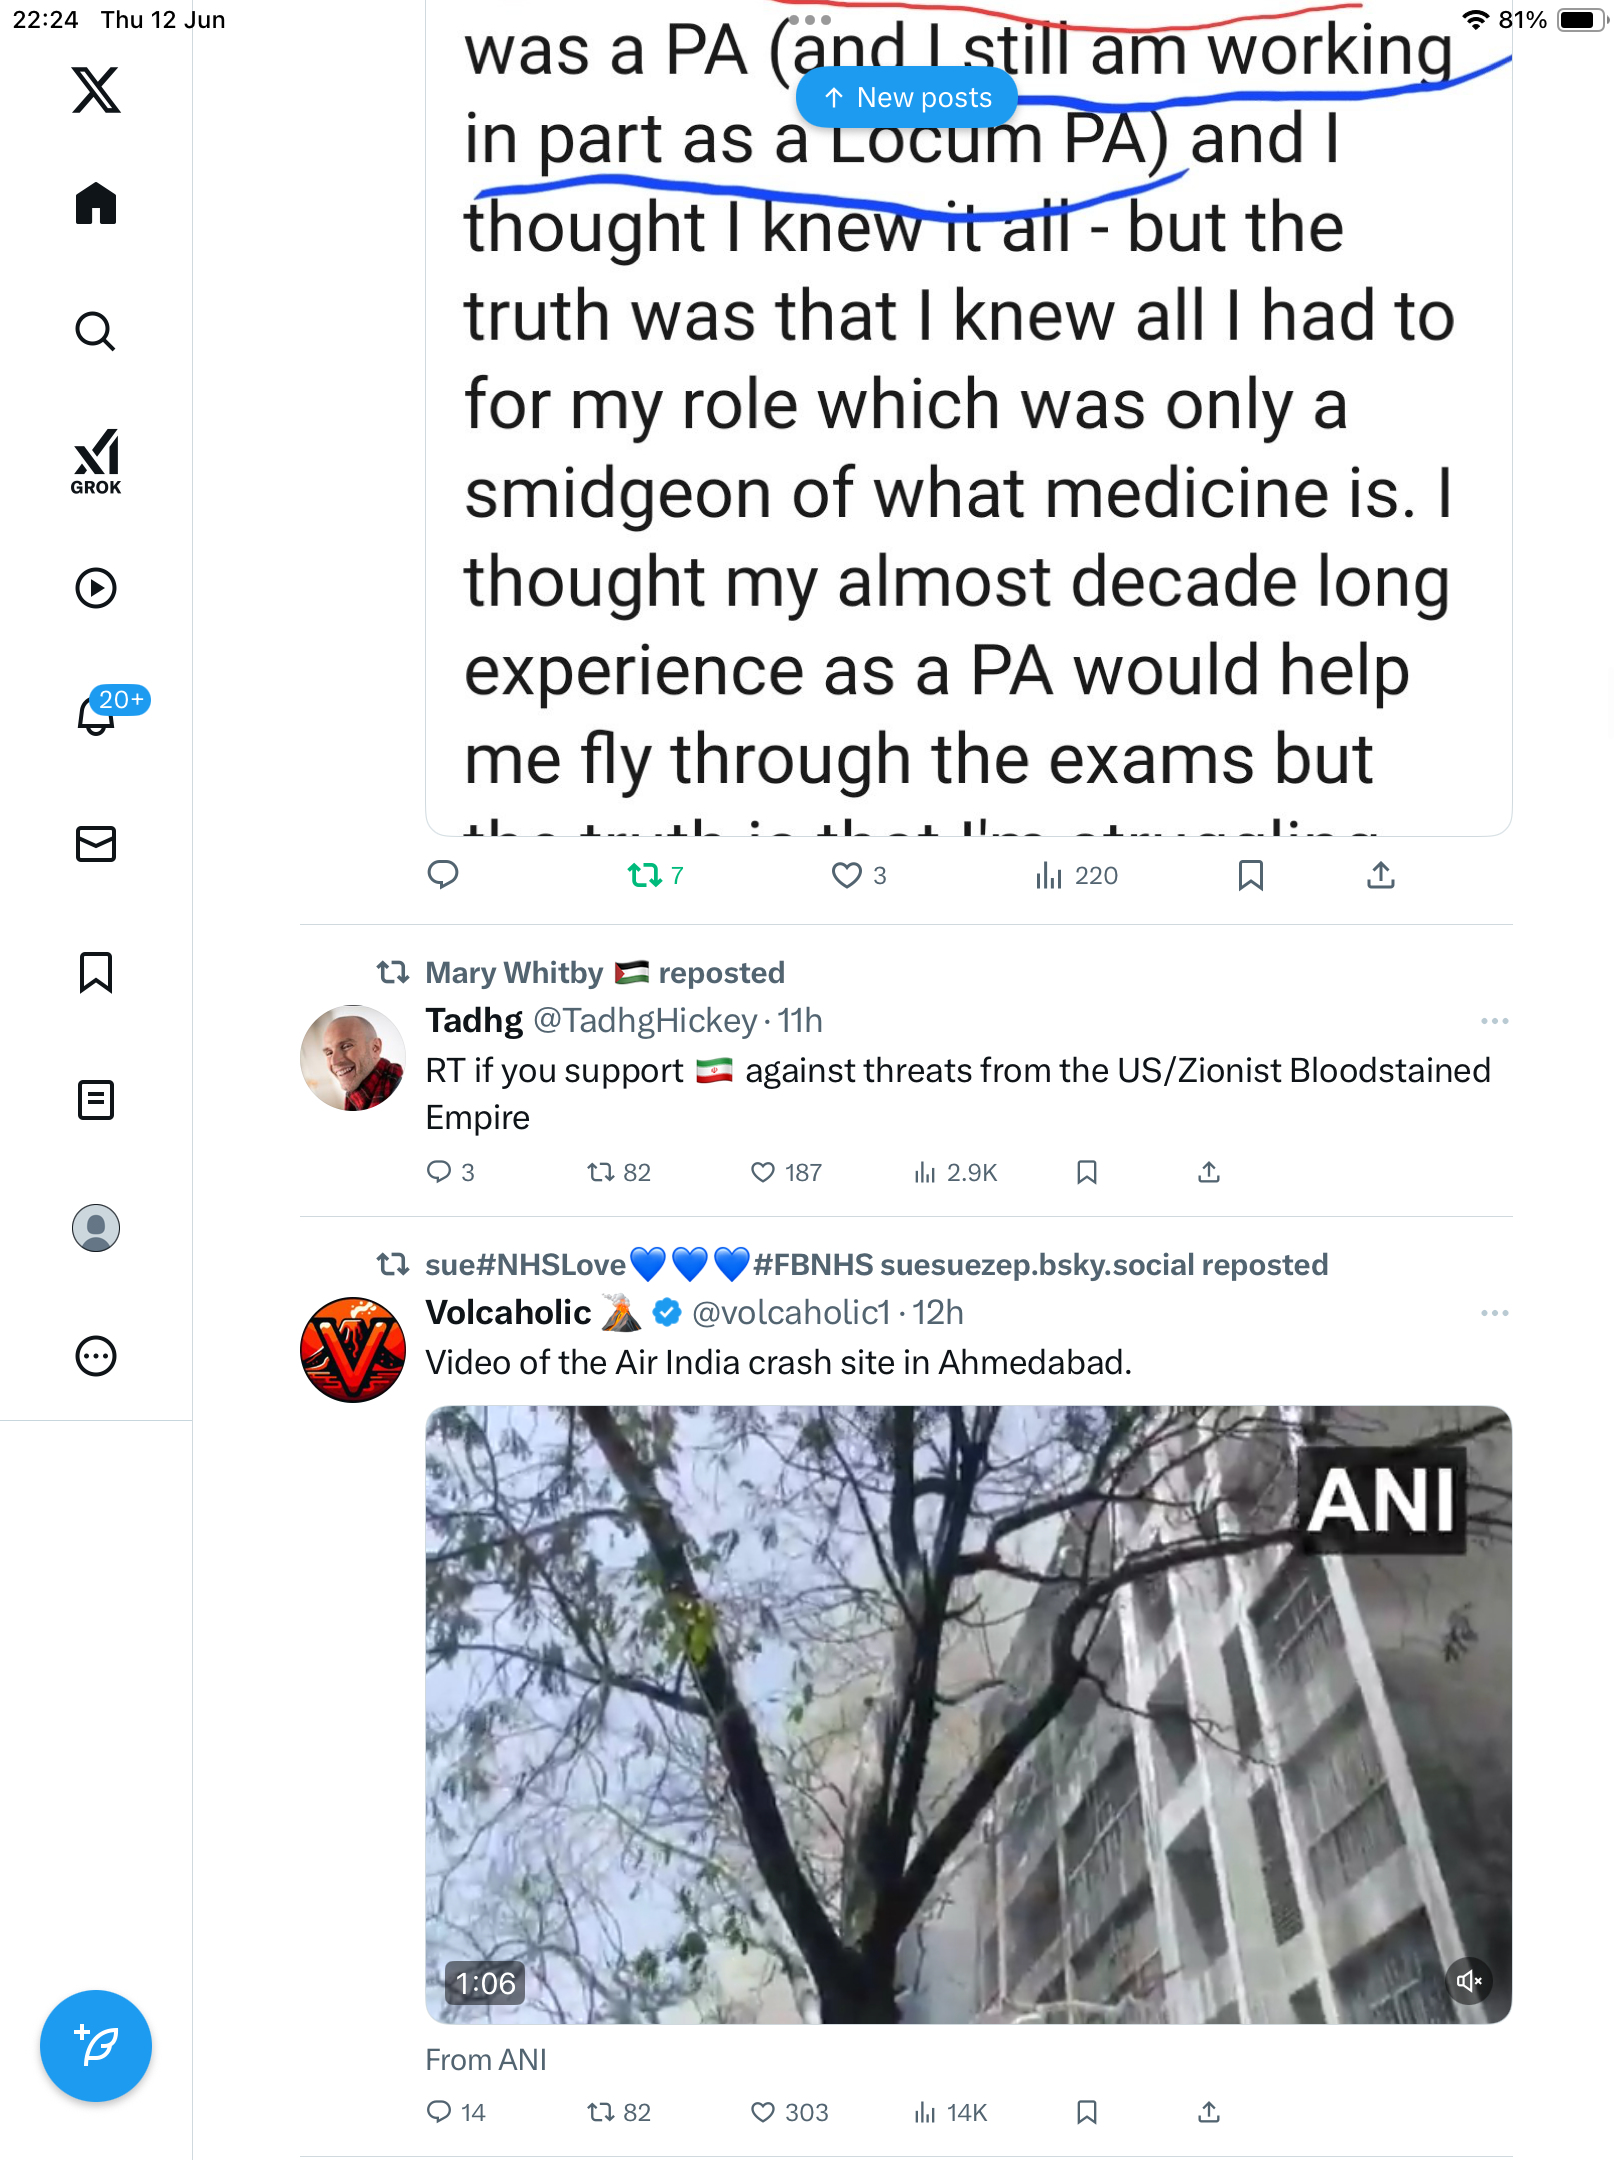Open more options on Tadhg's tweet
This screenshot has height=2160, width=1620.
[x=1494, y=1021]
